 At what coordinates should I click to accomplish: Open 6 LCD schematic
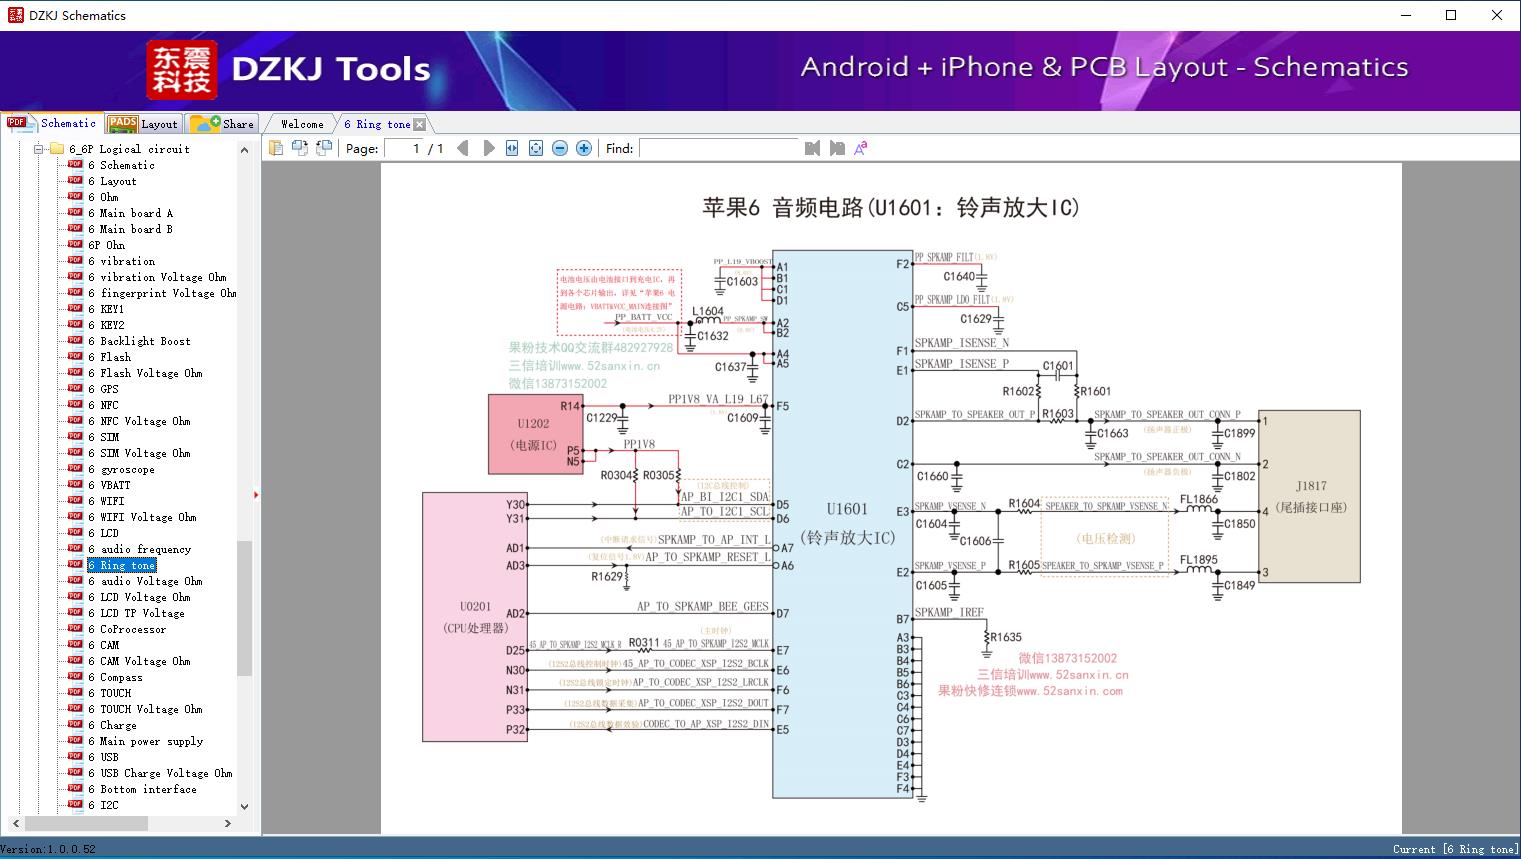103,533
